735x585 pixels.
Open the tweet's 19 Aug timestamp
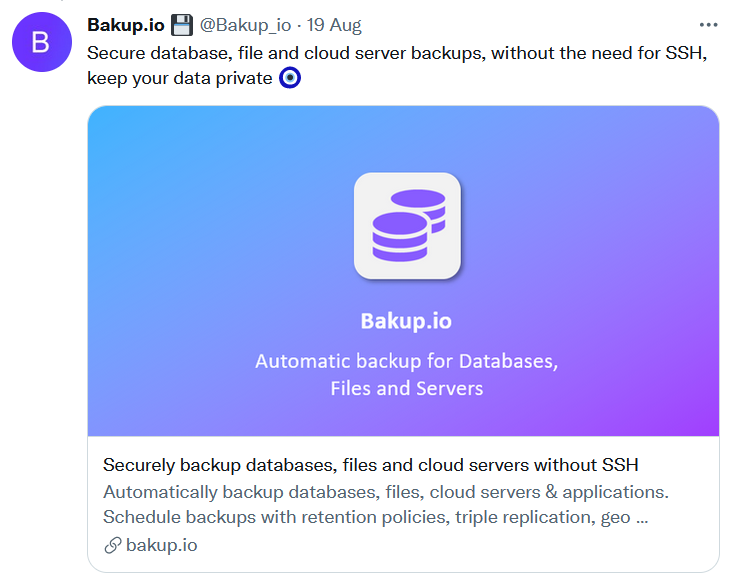point(334,25)
